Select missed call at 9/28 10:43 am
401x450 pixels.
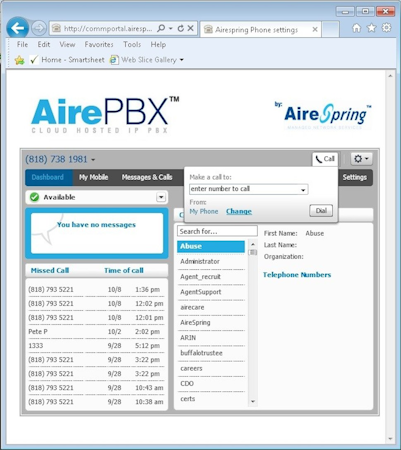coord(96,388)
